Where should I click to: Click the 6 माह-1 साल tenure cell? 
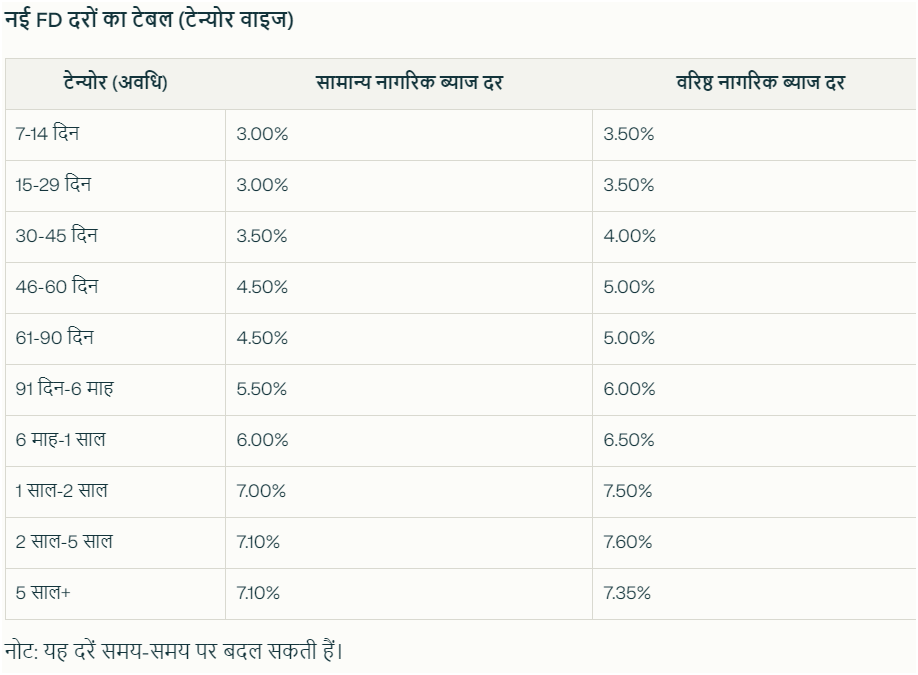tap(60, 440)
